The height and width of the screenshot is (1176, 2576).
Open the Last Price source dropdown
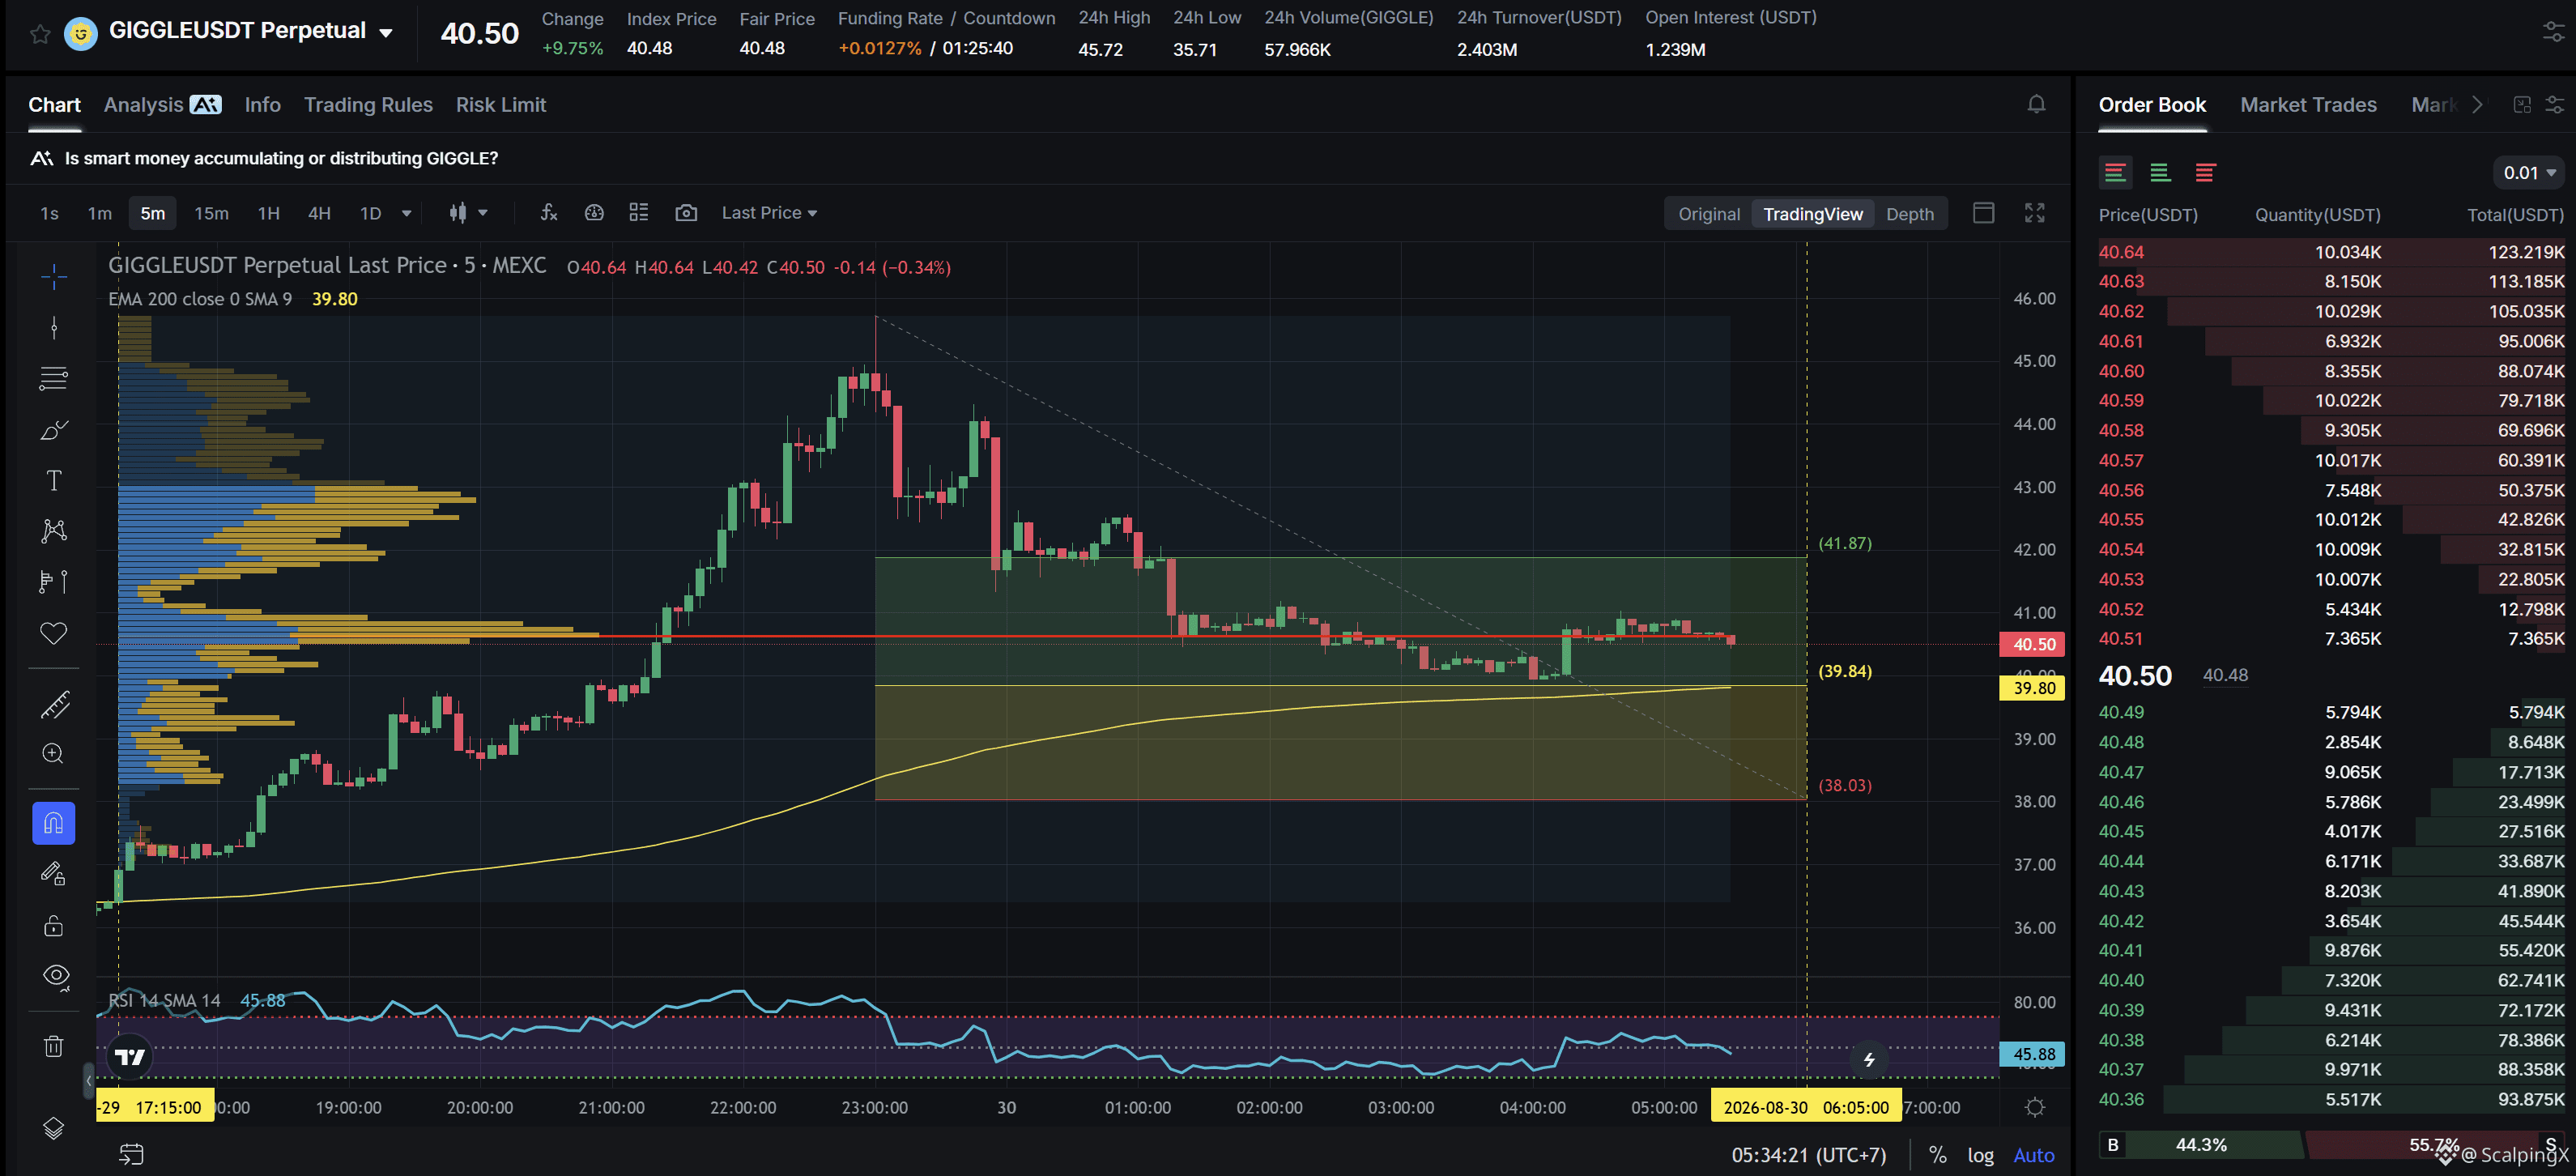point(769,212)
